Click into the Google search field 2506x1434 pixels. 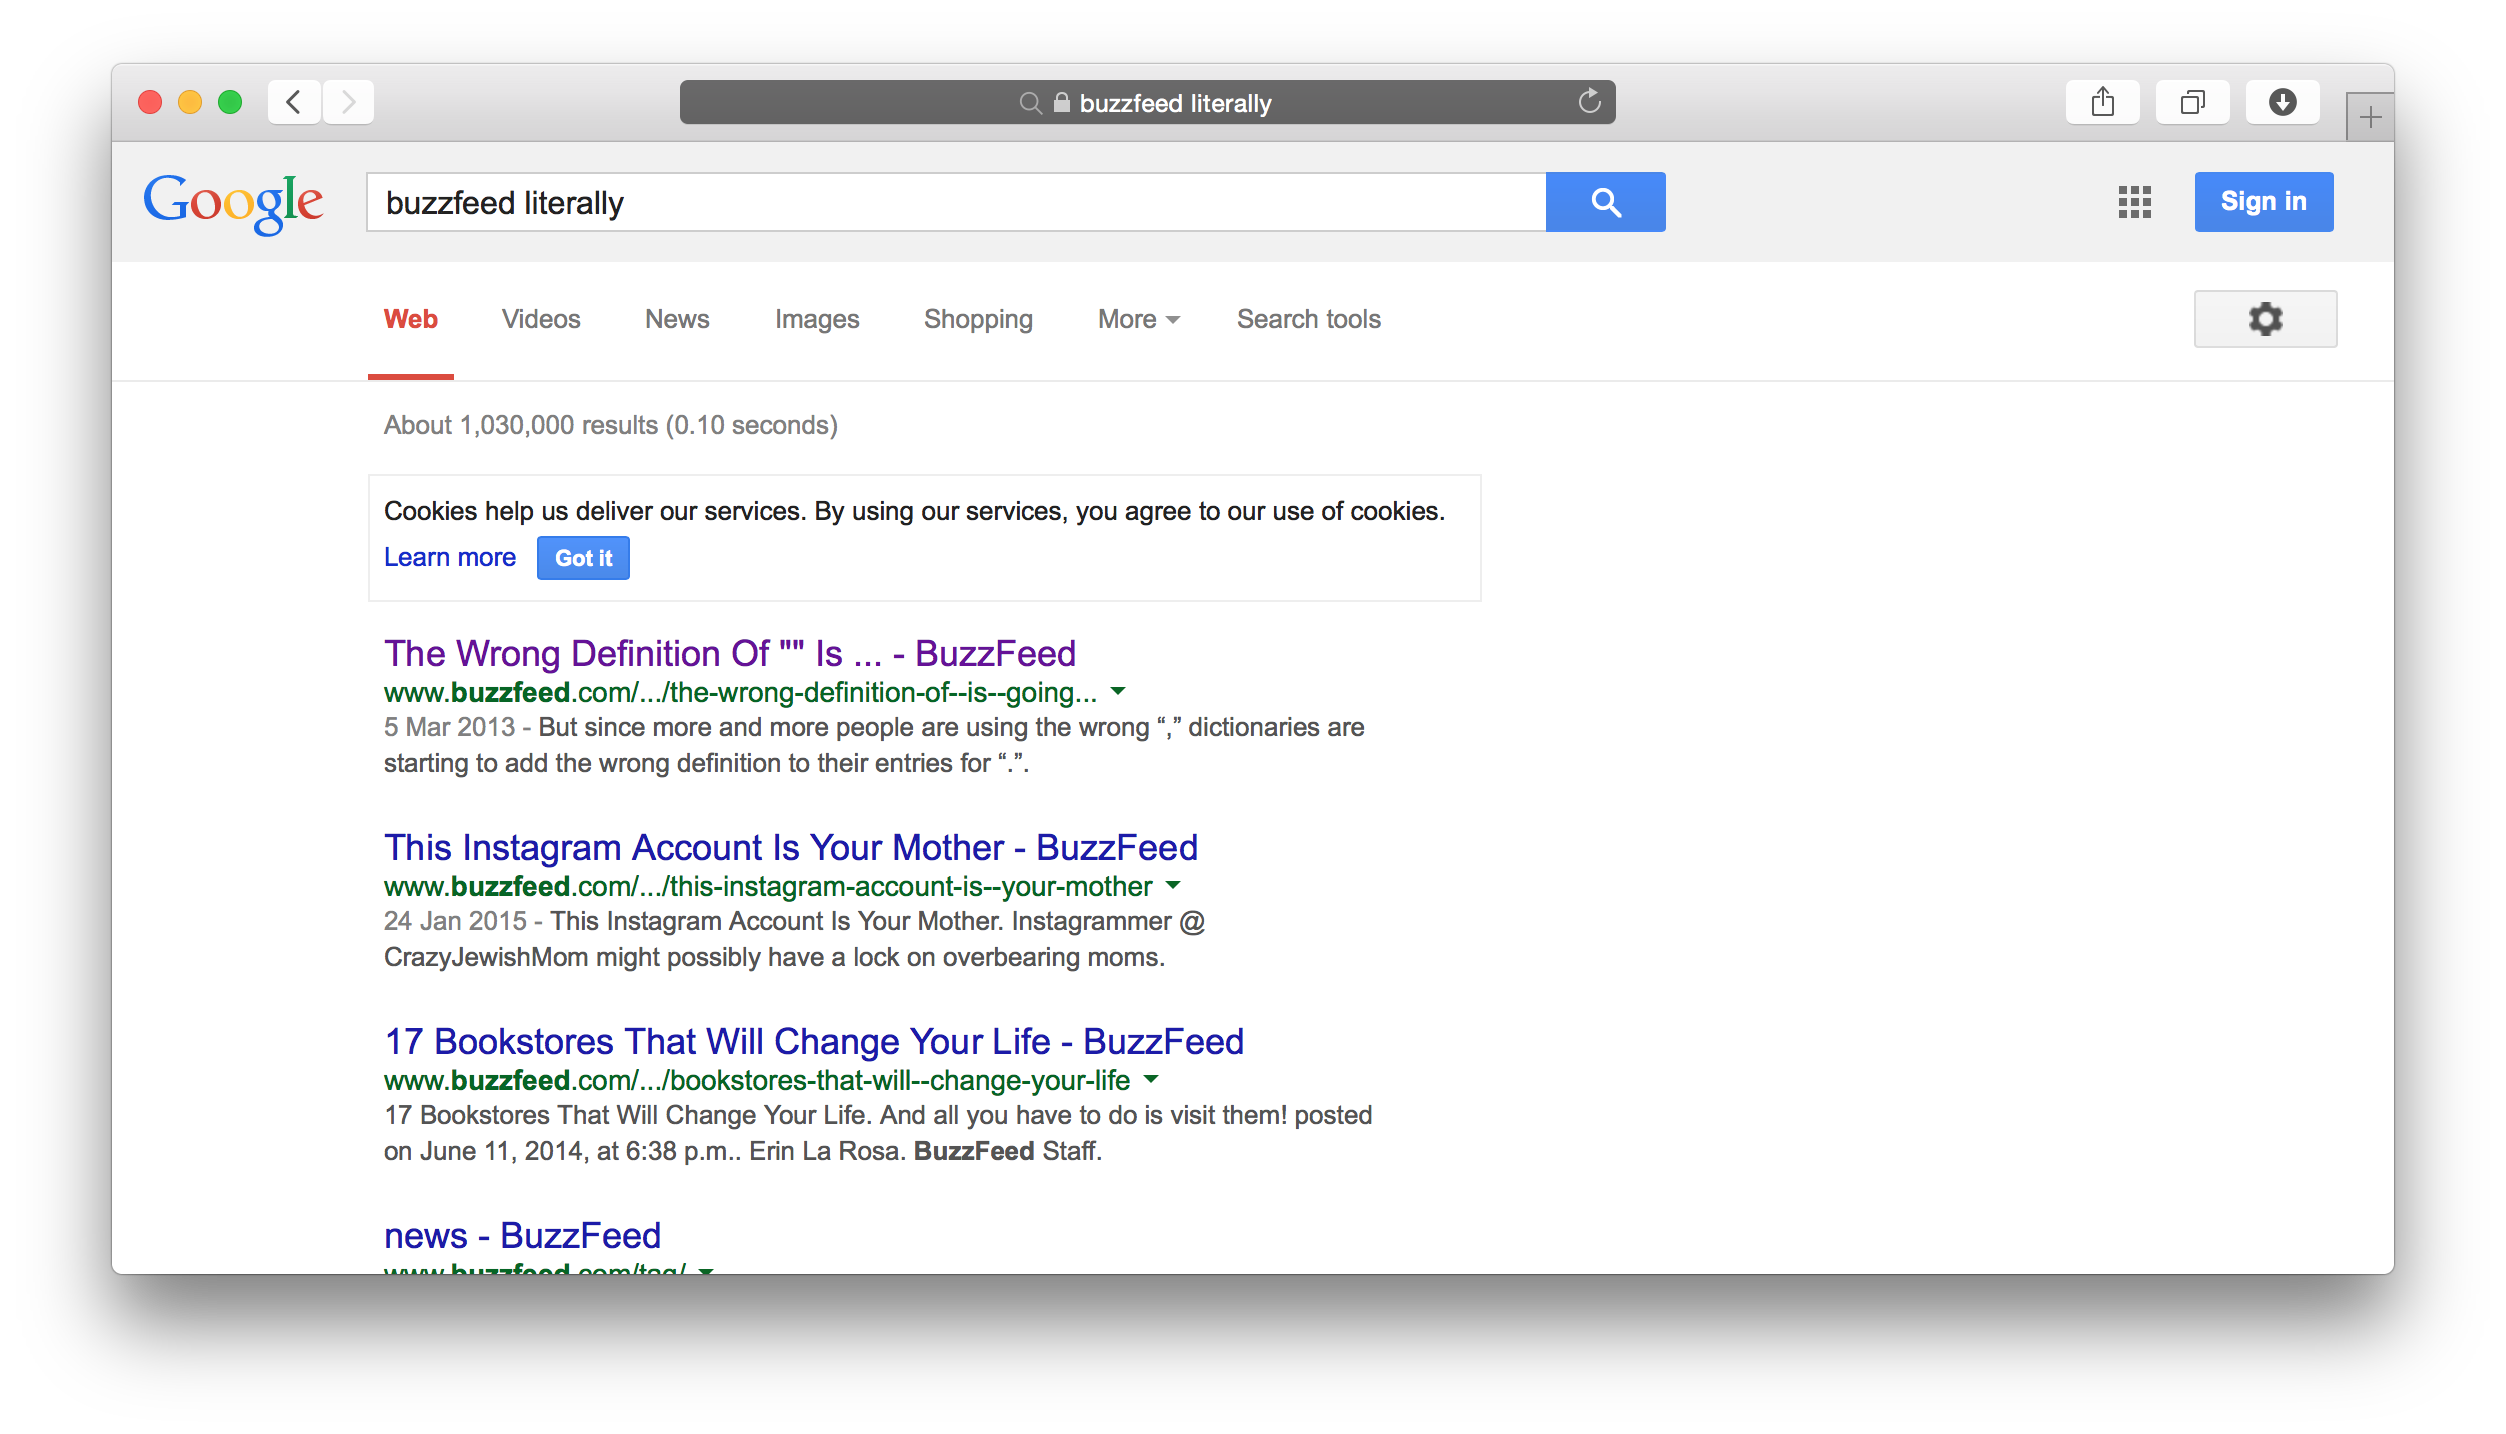click(x=955, y=202)
